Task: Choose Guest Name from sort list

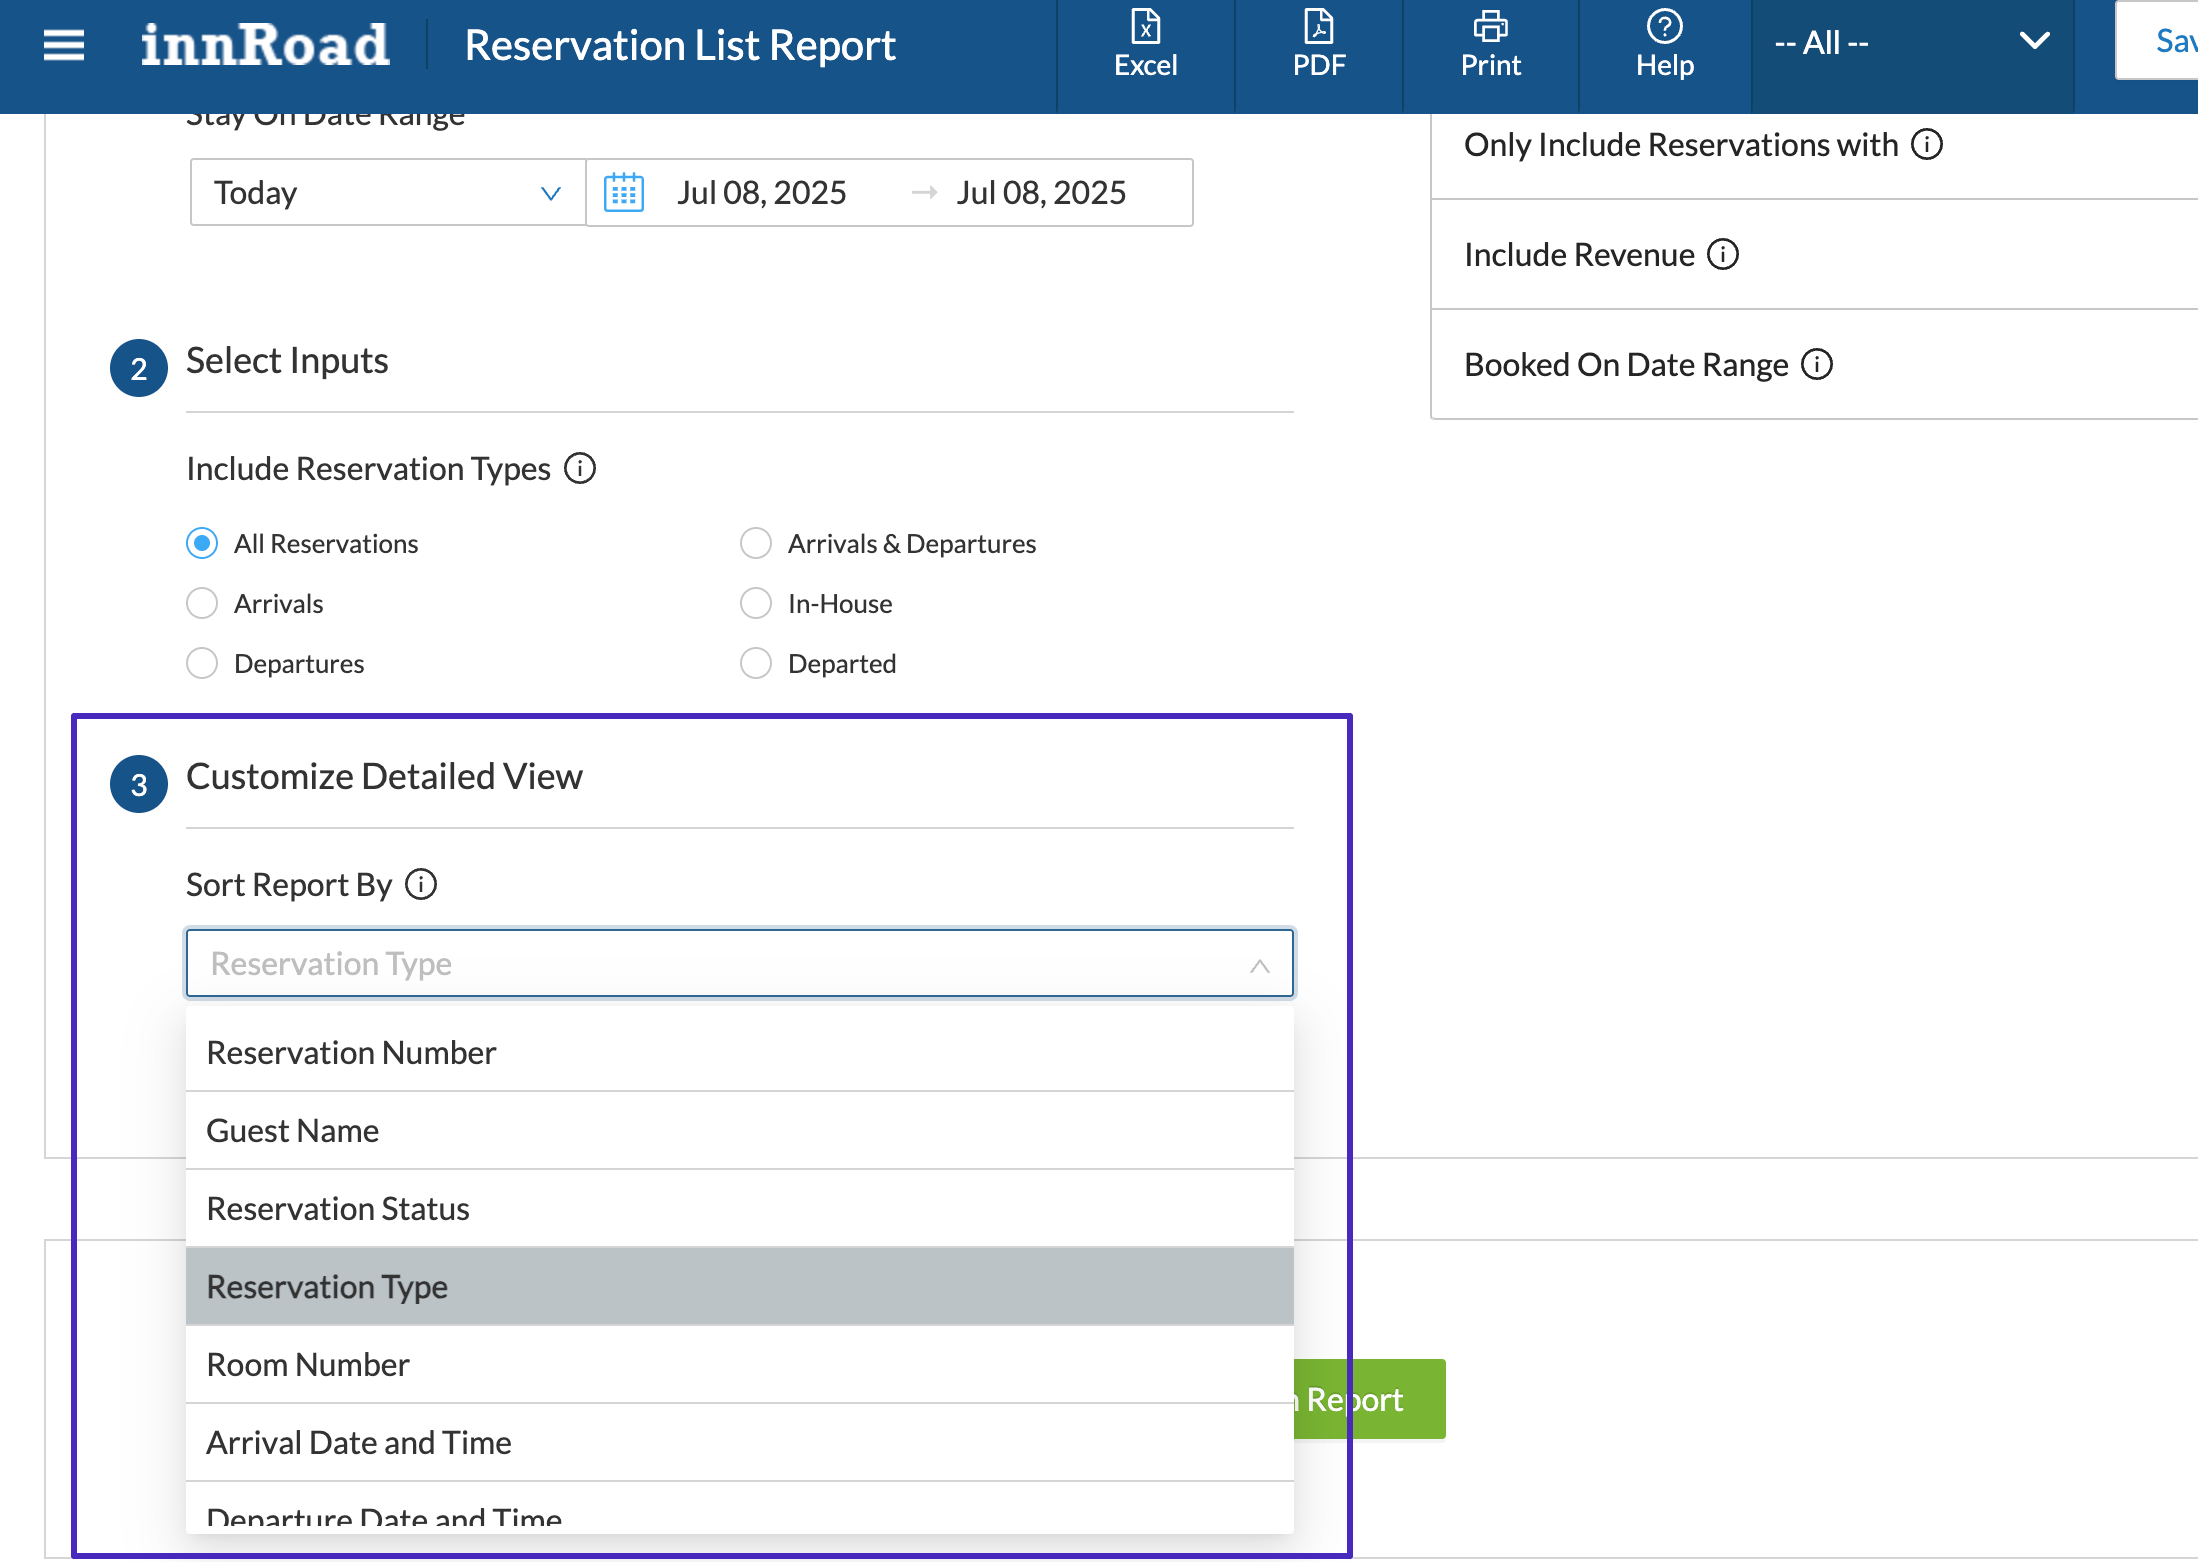Action: [292, 1130]
